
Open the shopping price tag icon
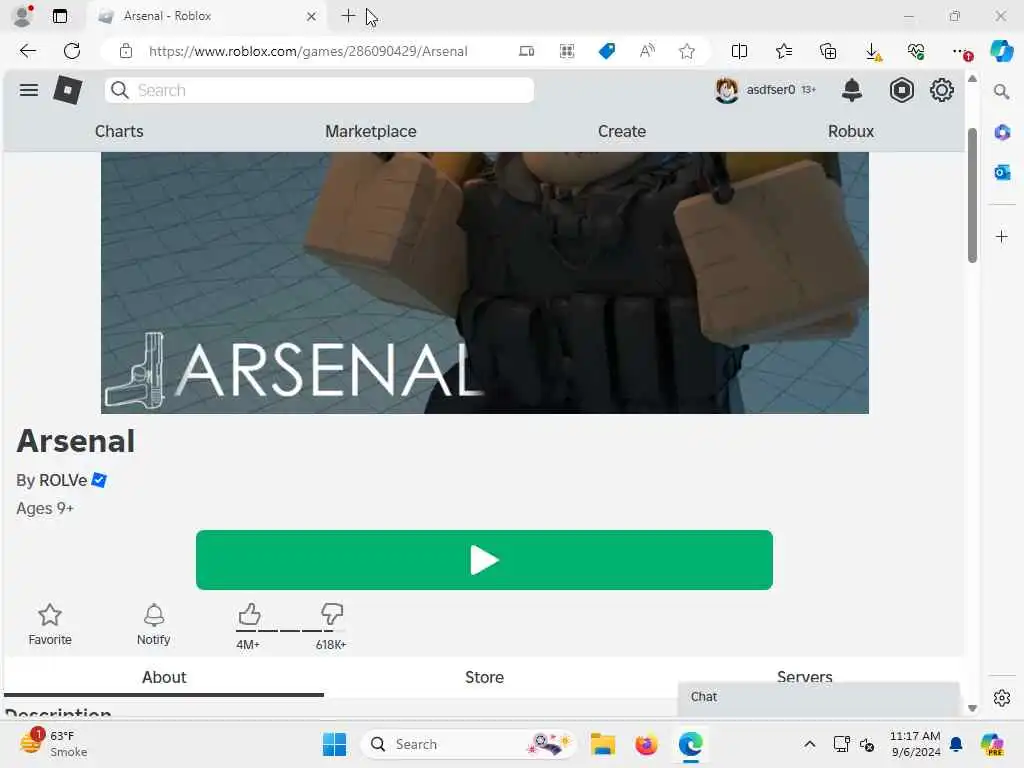pos(607,51)
